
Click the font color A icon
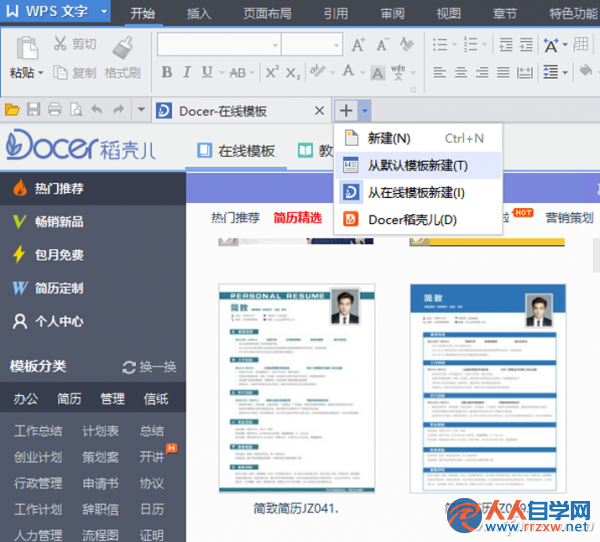[x=348, y=71]
